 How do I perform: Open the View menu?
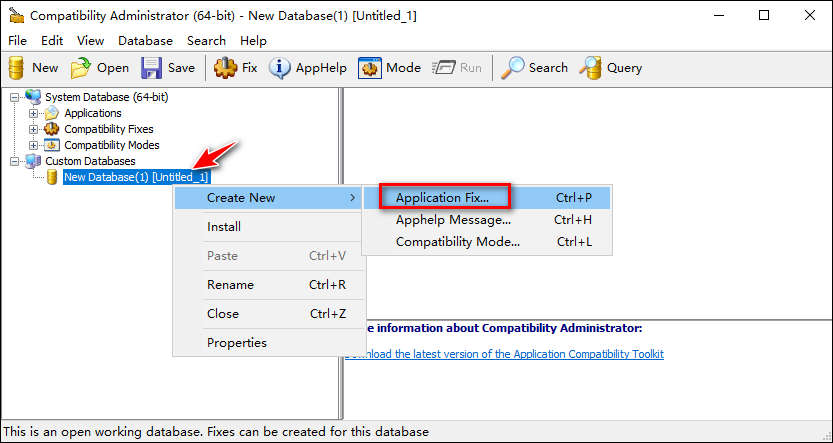[x=90, y=41]
